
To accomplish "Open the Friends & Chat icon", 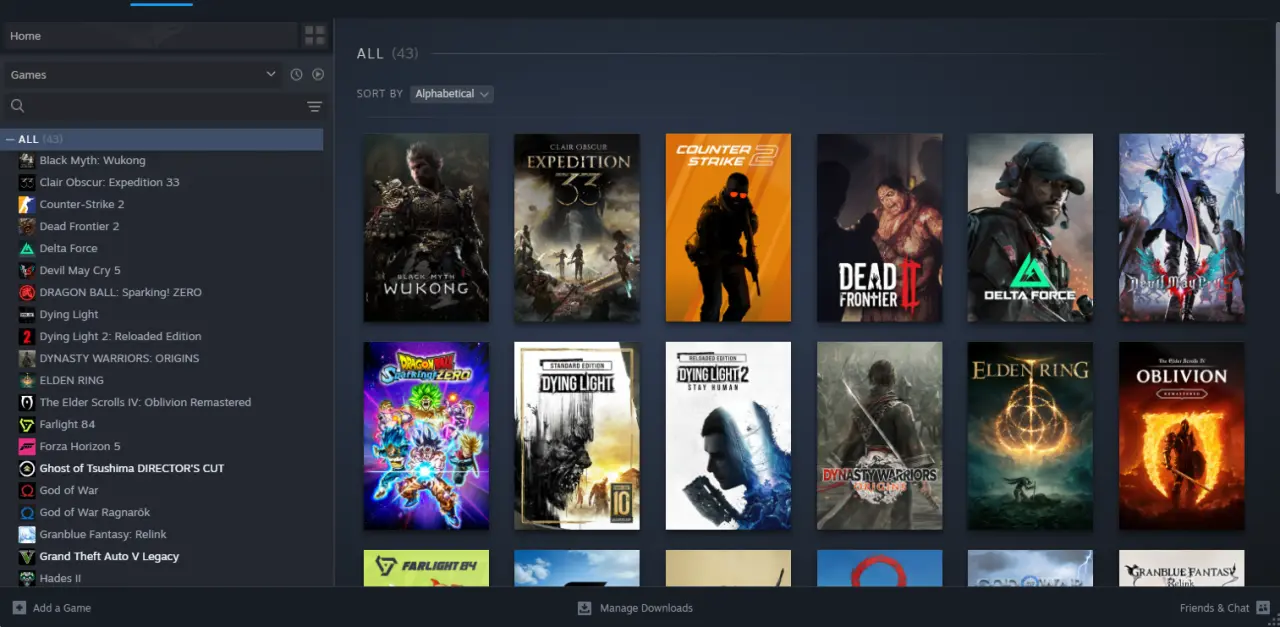I will pyautogui.click(x=1262, y=608).
